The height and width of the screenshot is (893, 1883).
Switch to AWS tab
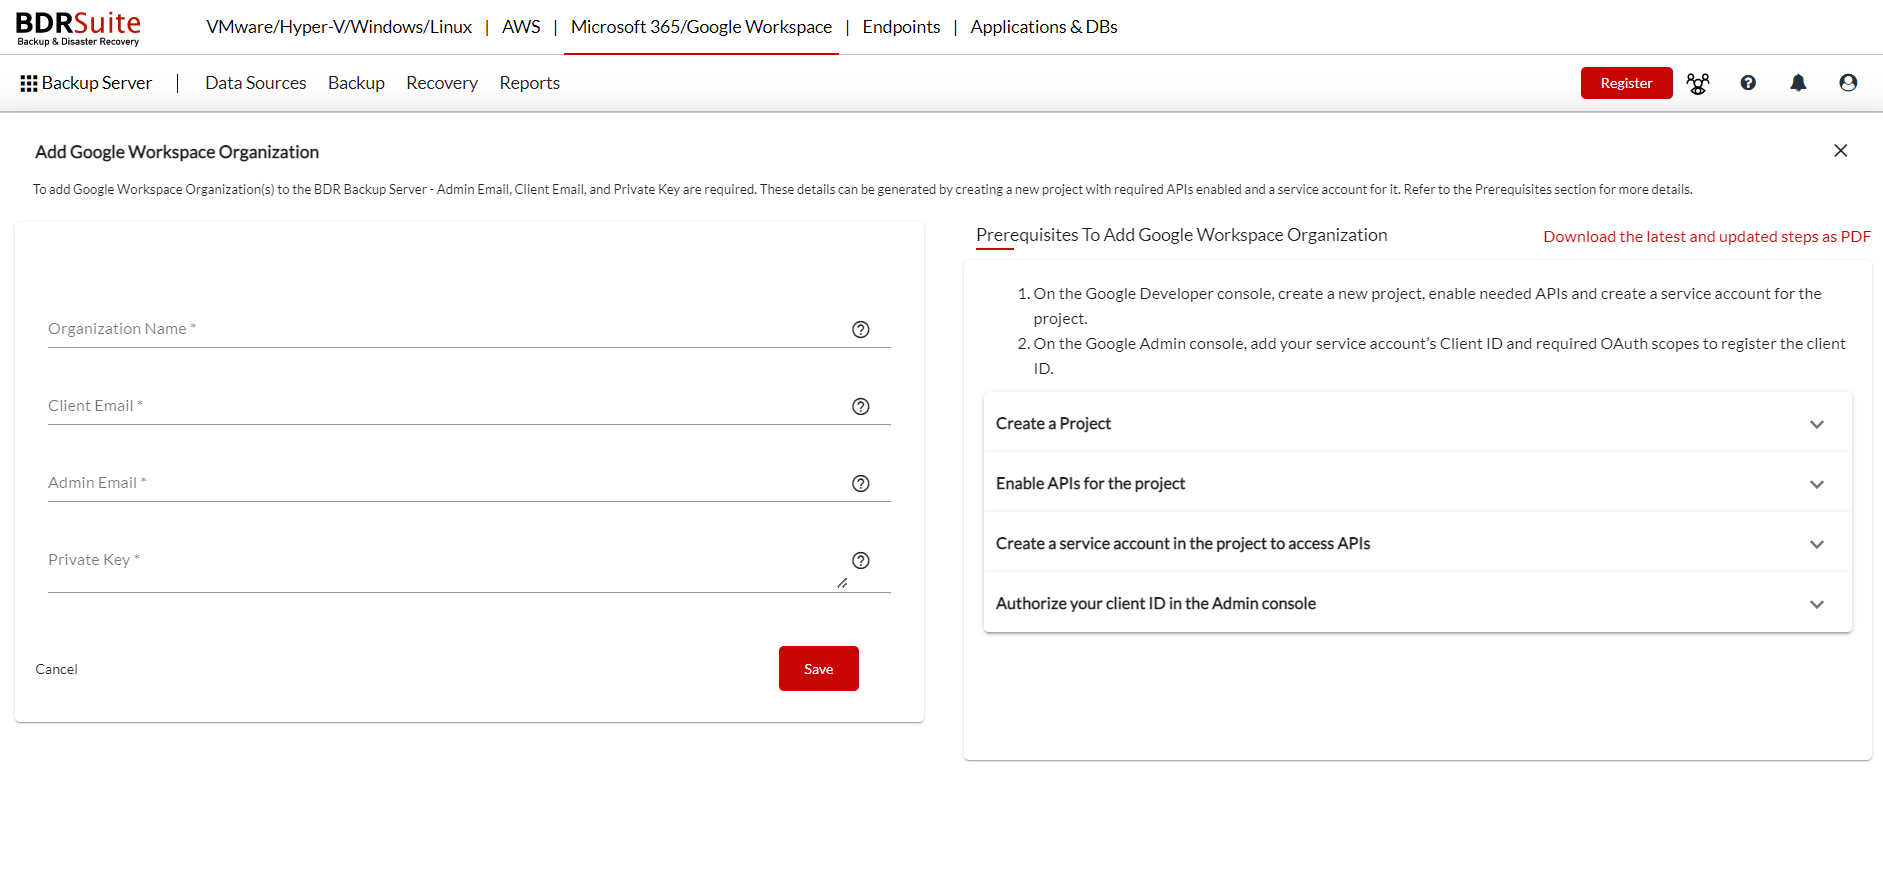[521, 27]
